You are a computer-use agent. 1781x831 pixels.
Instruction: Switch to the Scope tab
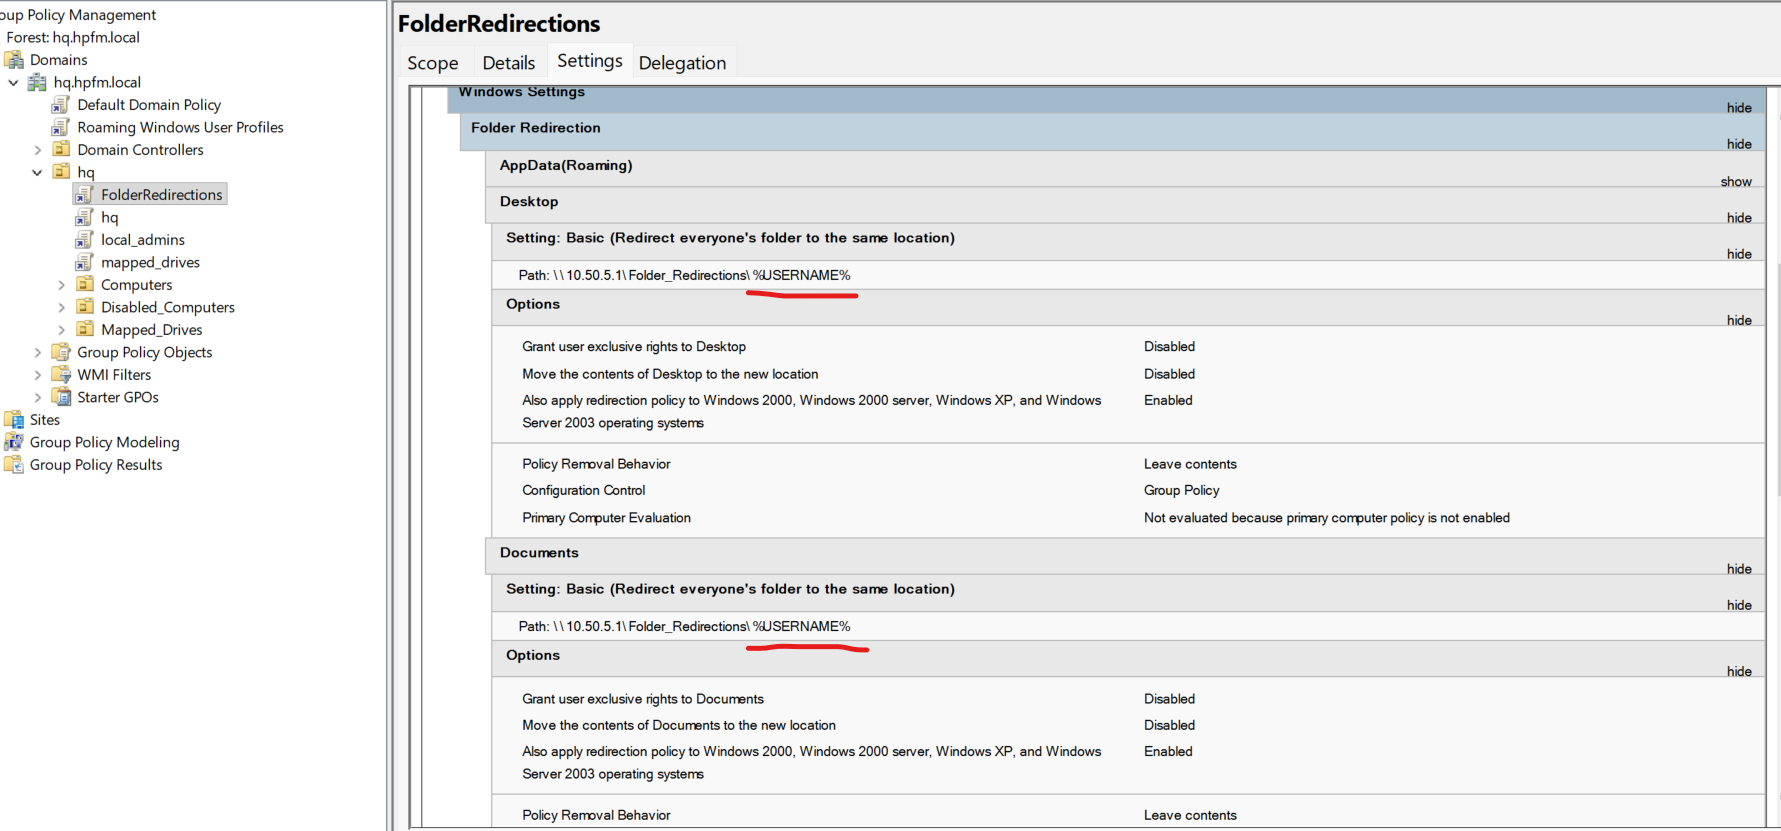432,63
